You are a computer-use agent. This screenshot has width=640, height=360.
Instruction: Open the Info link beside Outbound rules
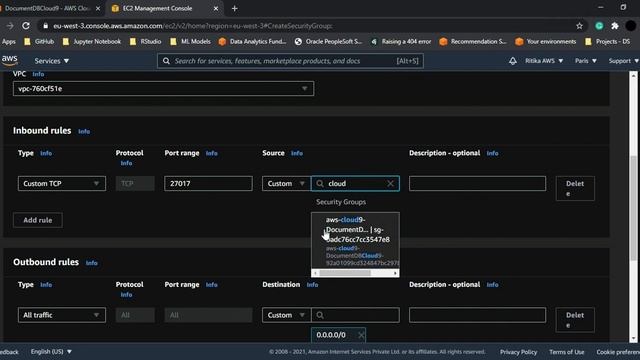tap(91, 263)
